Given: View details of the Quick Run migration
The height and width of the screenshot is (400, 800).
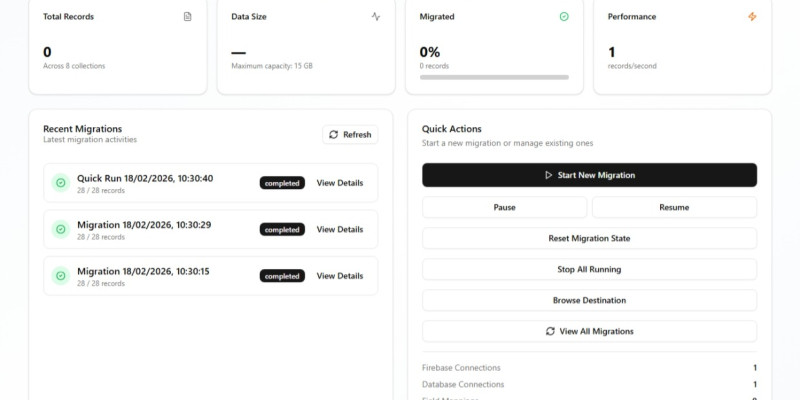Looking at the screenshot, I should (340, 183).
